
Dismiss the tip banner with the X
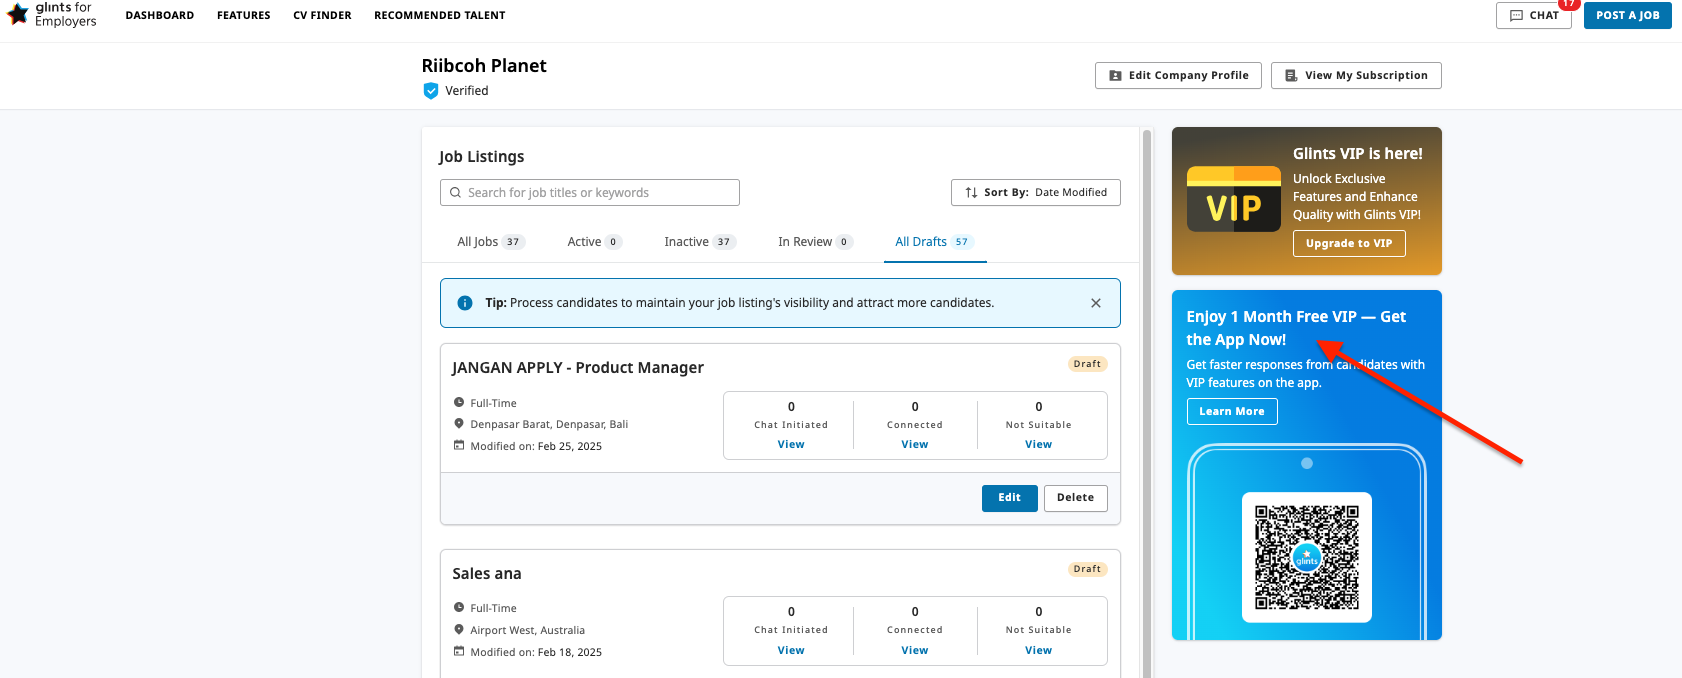click(x=1095, y=303)
